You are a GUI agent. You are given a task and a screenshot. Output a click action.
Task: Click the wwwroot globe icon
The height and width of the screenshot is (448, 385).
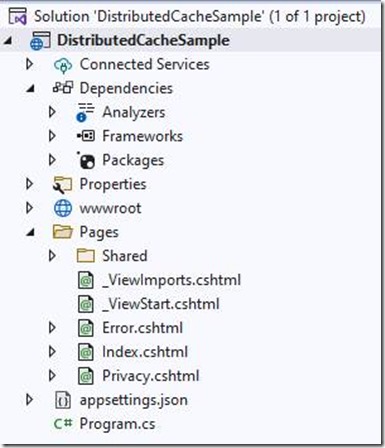tap(63, 208)
